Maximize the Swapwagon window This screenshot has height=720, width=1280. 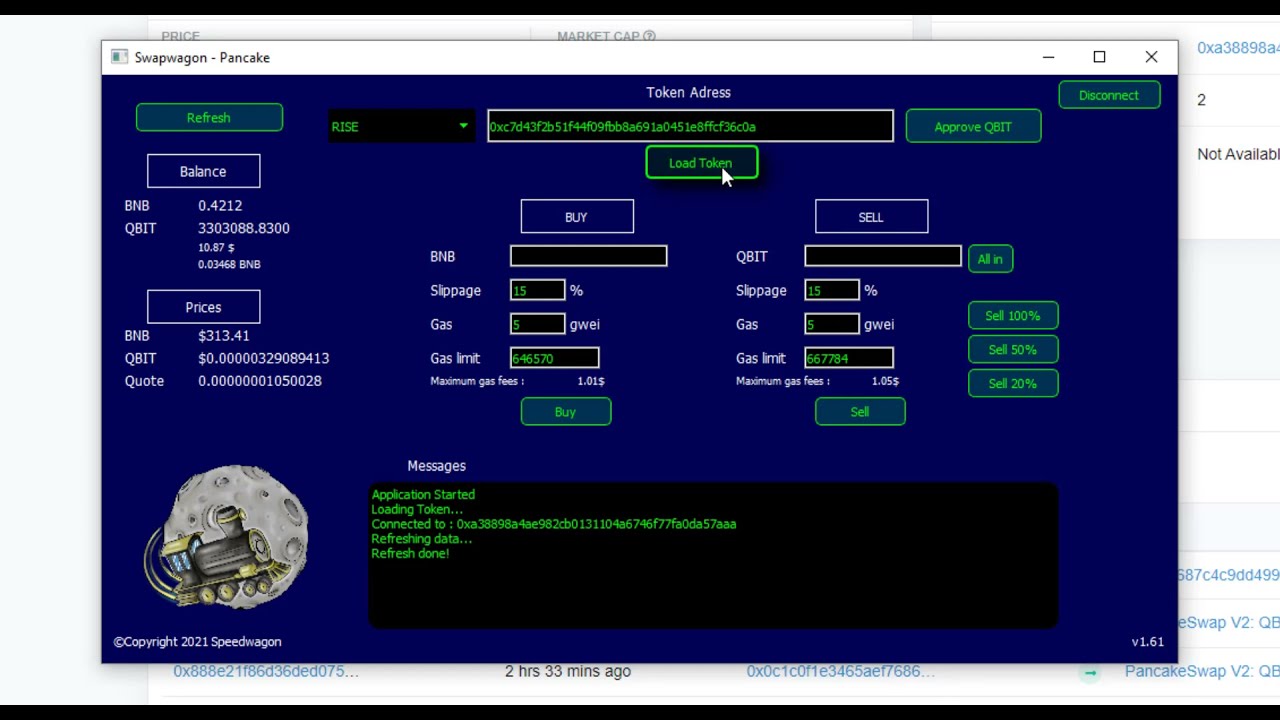tap(1099, 57)
